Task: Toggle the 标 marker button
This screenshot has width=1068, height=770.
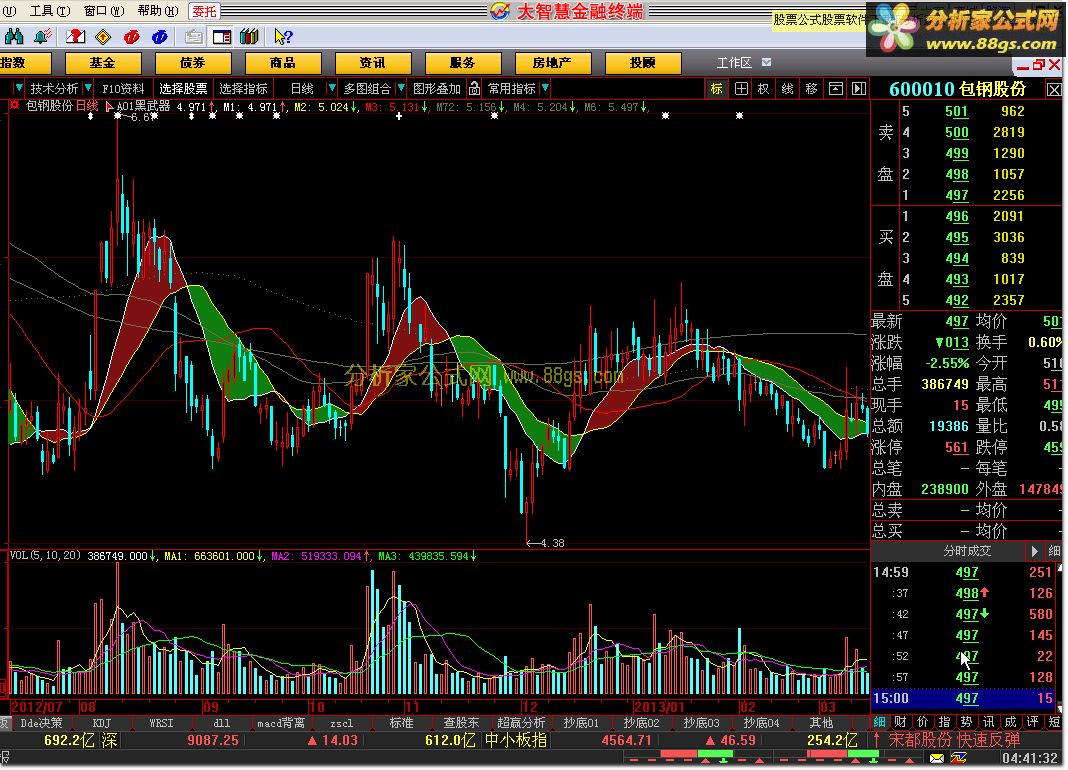Action: coord(717,89)
